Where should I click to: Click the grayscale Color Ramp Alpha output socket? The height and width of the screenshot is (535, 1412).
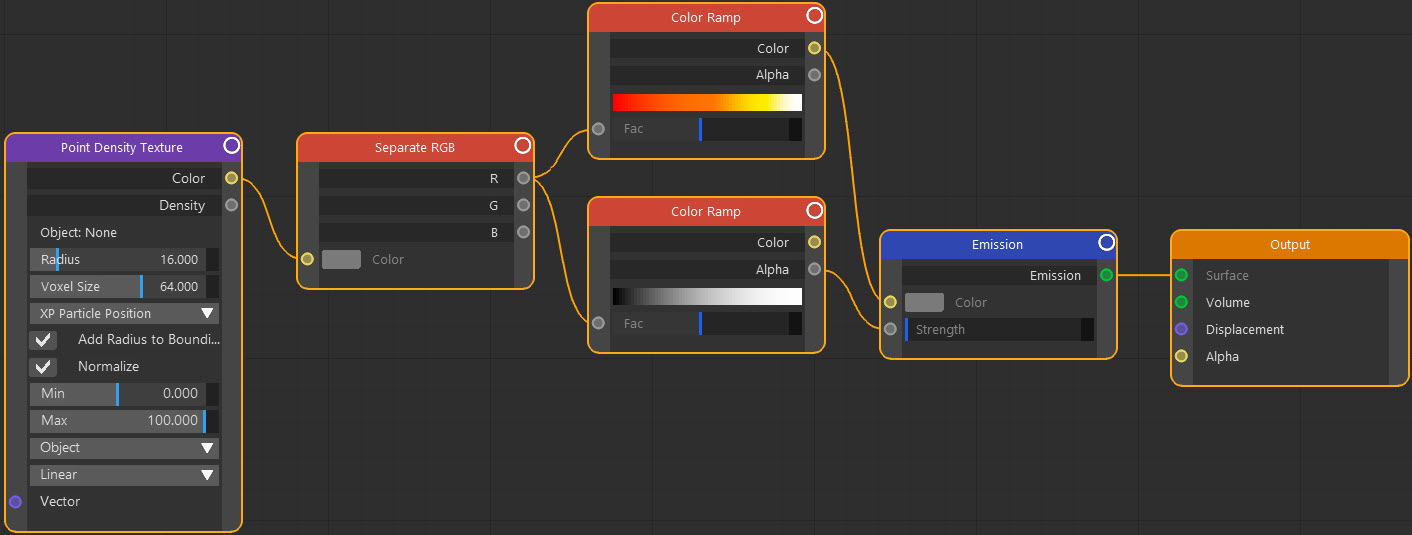pos(814,269)
